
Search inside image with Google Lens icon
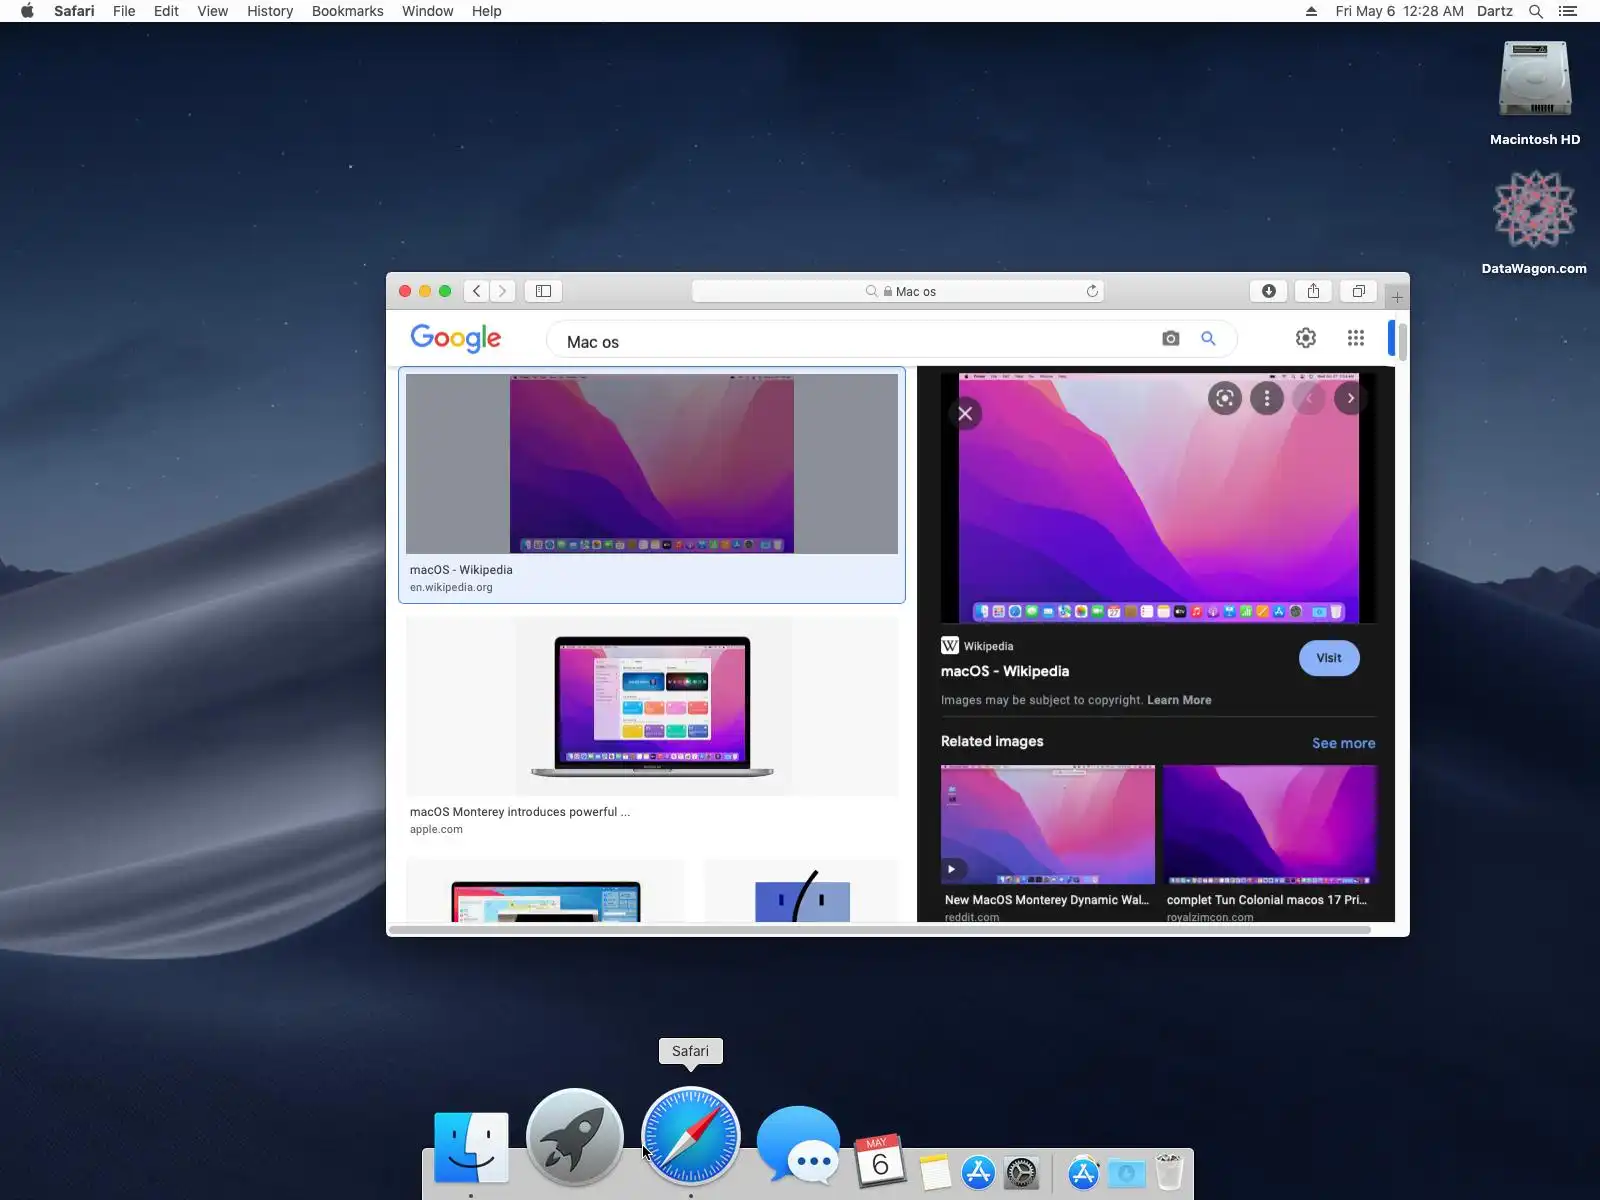click(x=1225, y=398)
